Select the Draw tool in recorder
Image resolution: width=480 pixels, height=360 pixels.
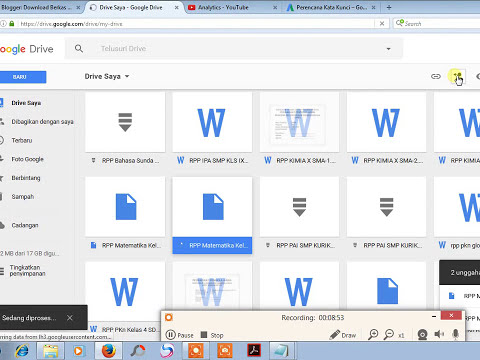(343, 335)
